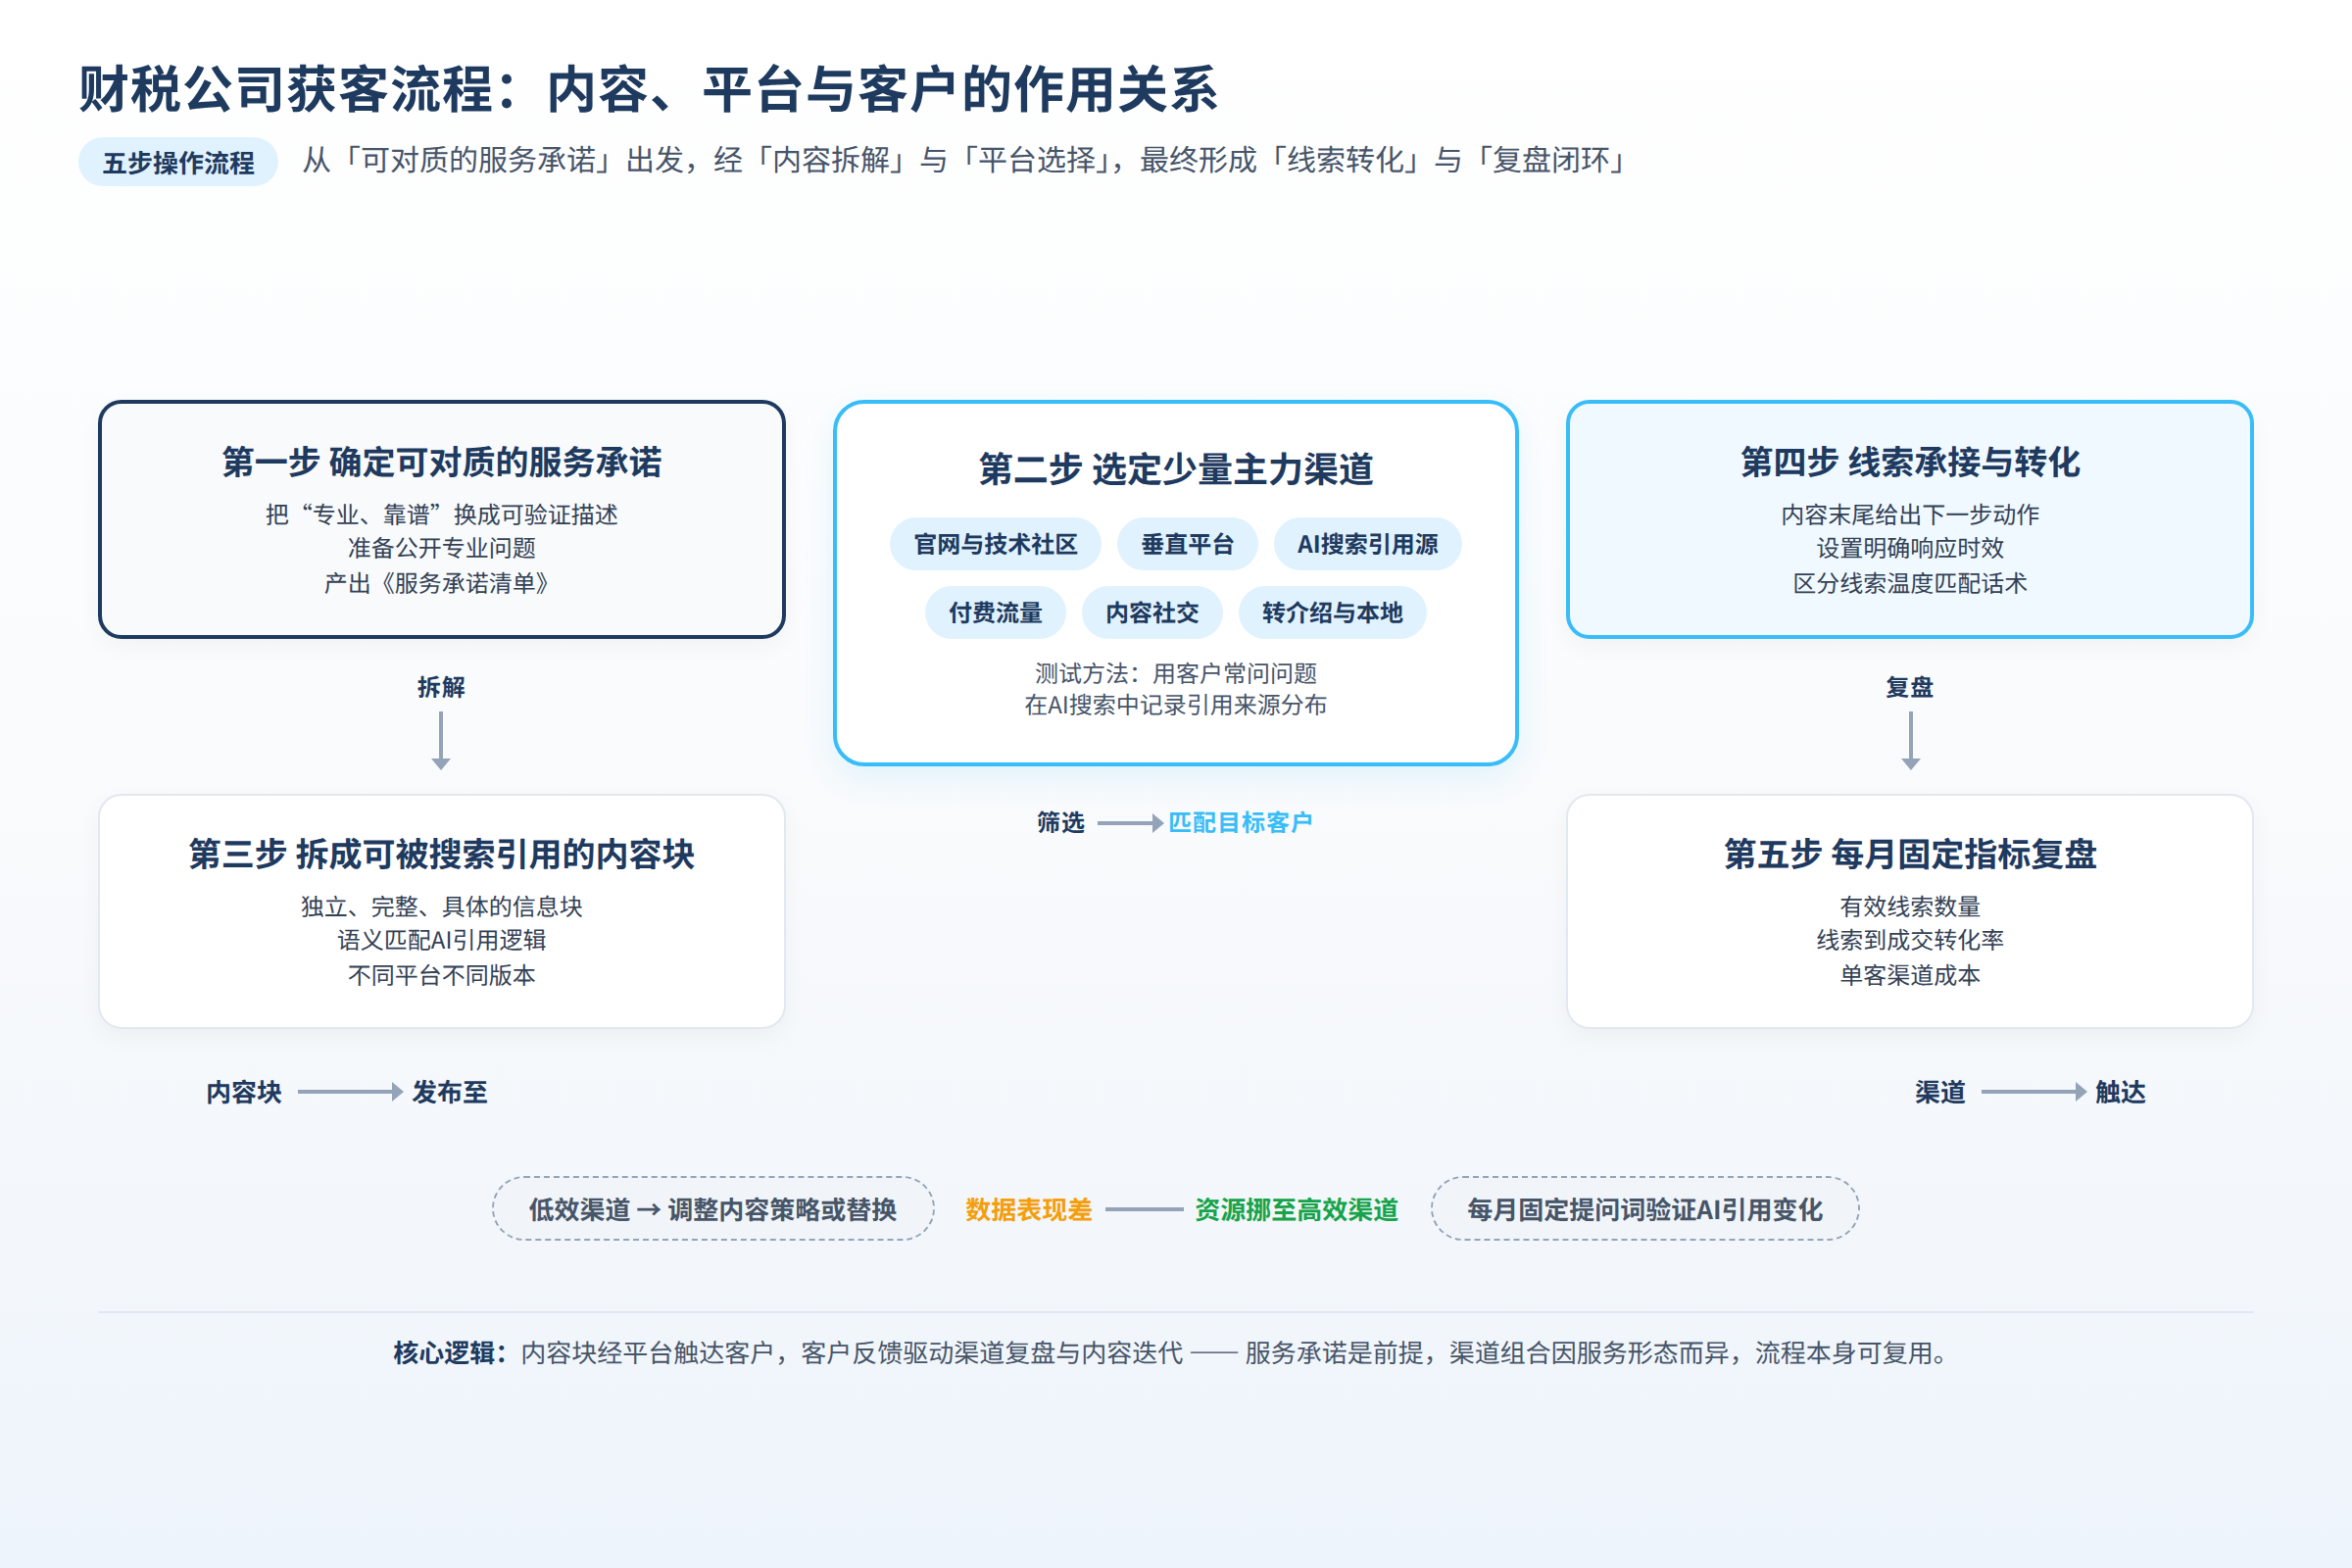Click the 语义匹配AI引用逻辑 line
The width and height of the screenshot is (2352, 1568).
tap(441, 940)
